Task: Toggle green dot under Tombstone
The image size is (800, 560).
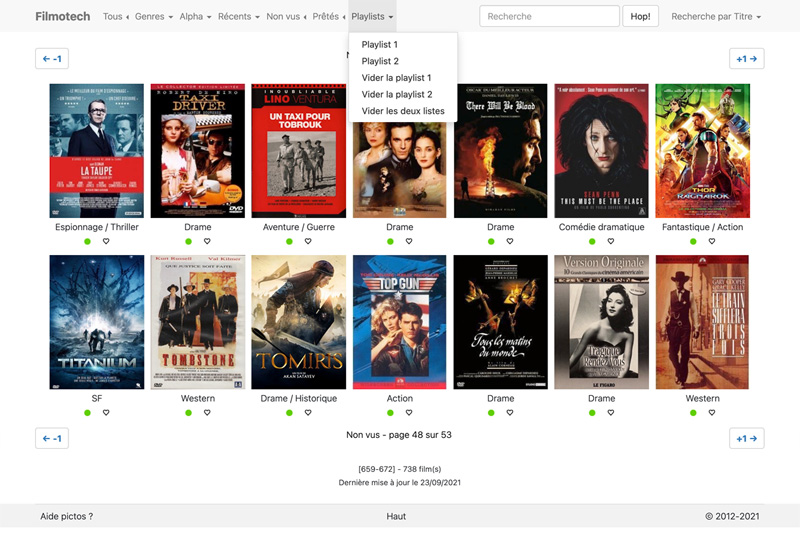Action: point(189,413)
